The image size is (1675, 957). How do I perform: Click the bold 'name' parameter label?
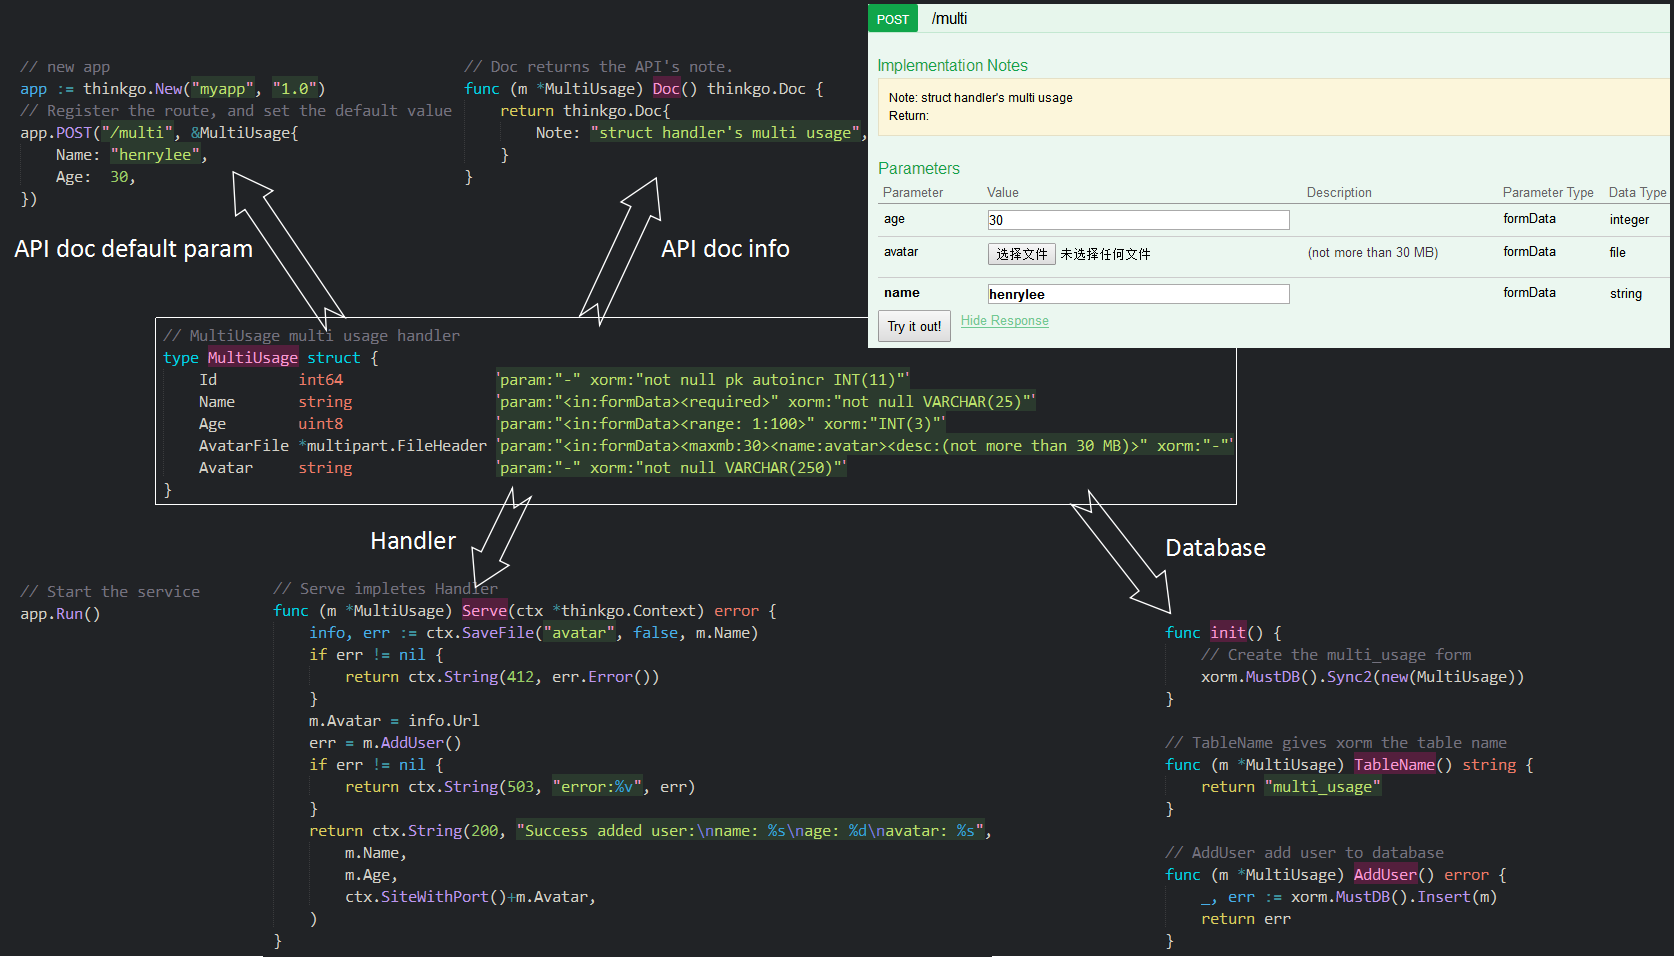point(901,293)
